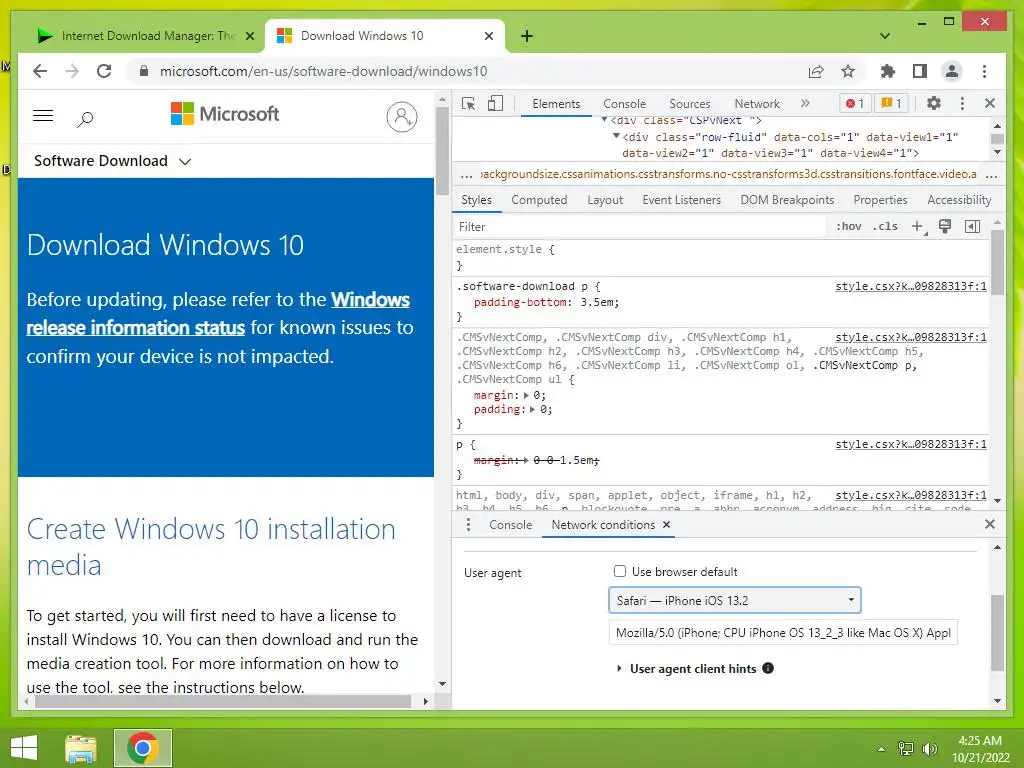Open the Event Listeners tab
The height and width of the screenshot is (768, 1024).
click(x=681, y=200)
